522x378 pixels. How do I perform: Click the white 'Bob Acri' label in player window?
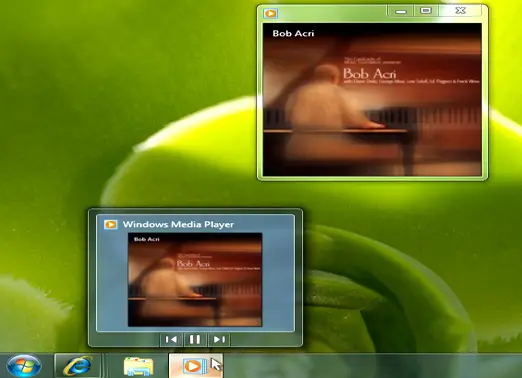(x=293, y=33)
